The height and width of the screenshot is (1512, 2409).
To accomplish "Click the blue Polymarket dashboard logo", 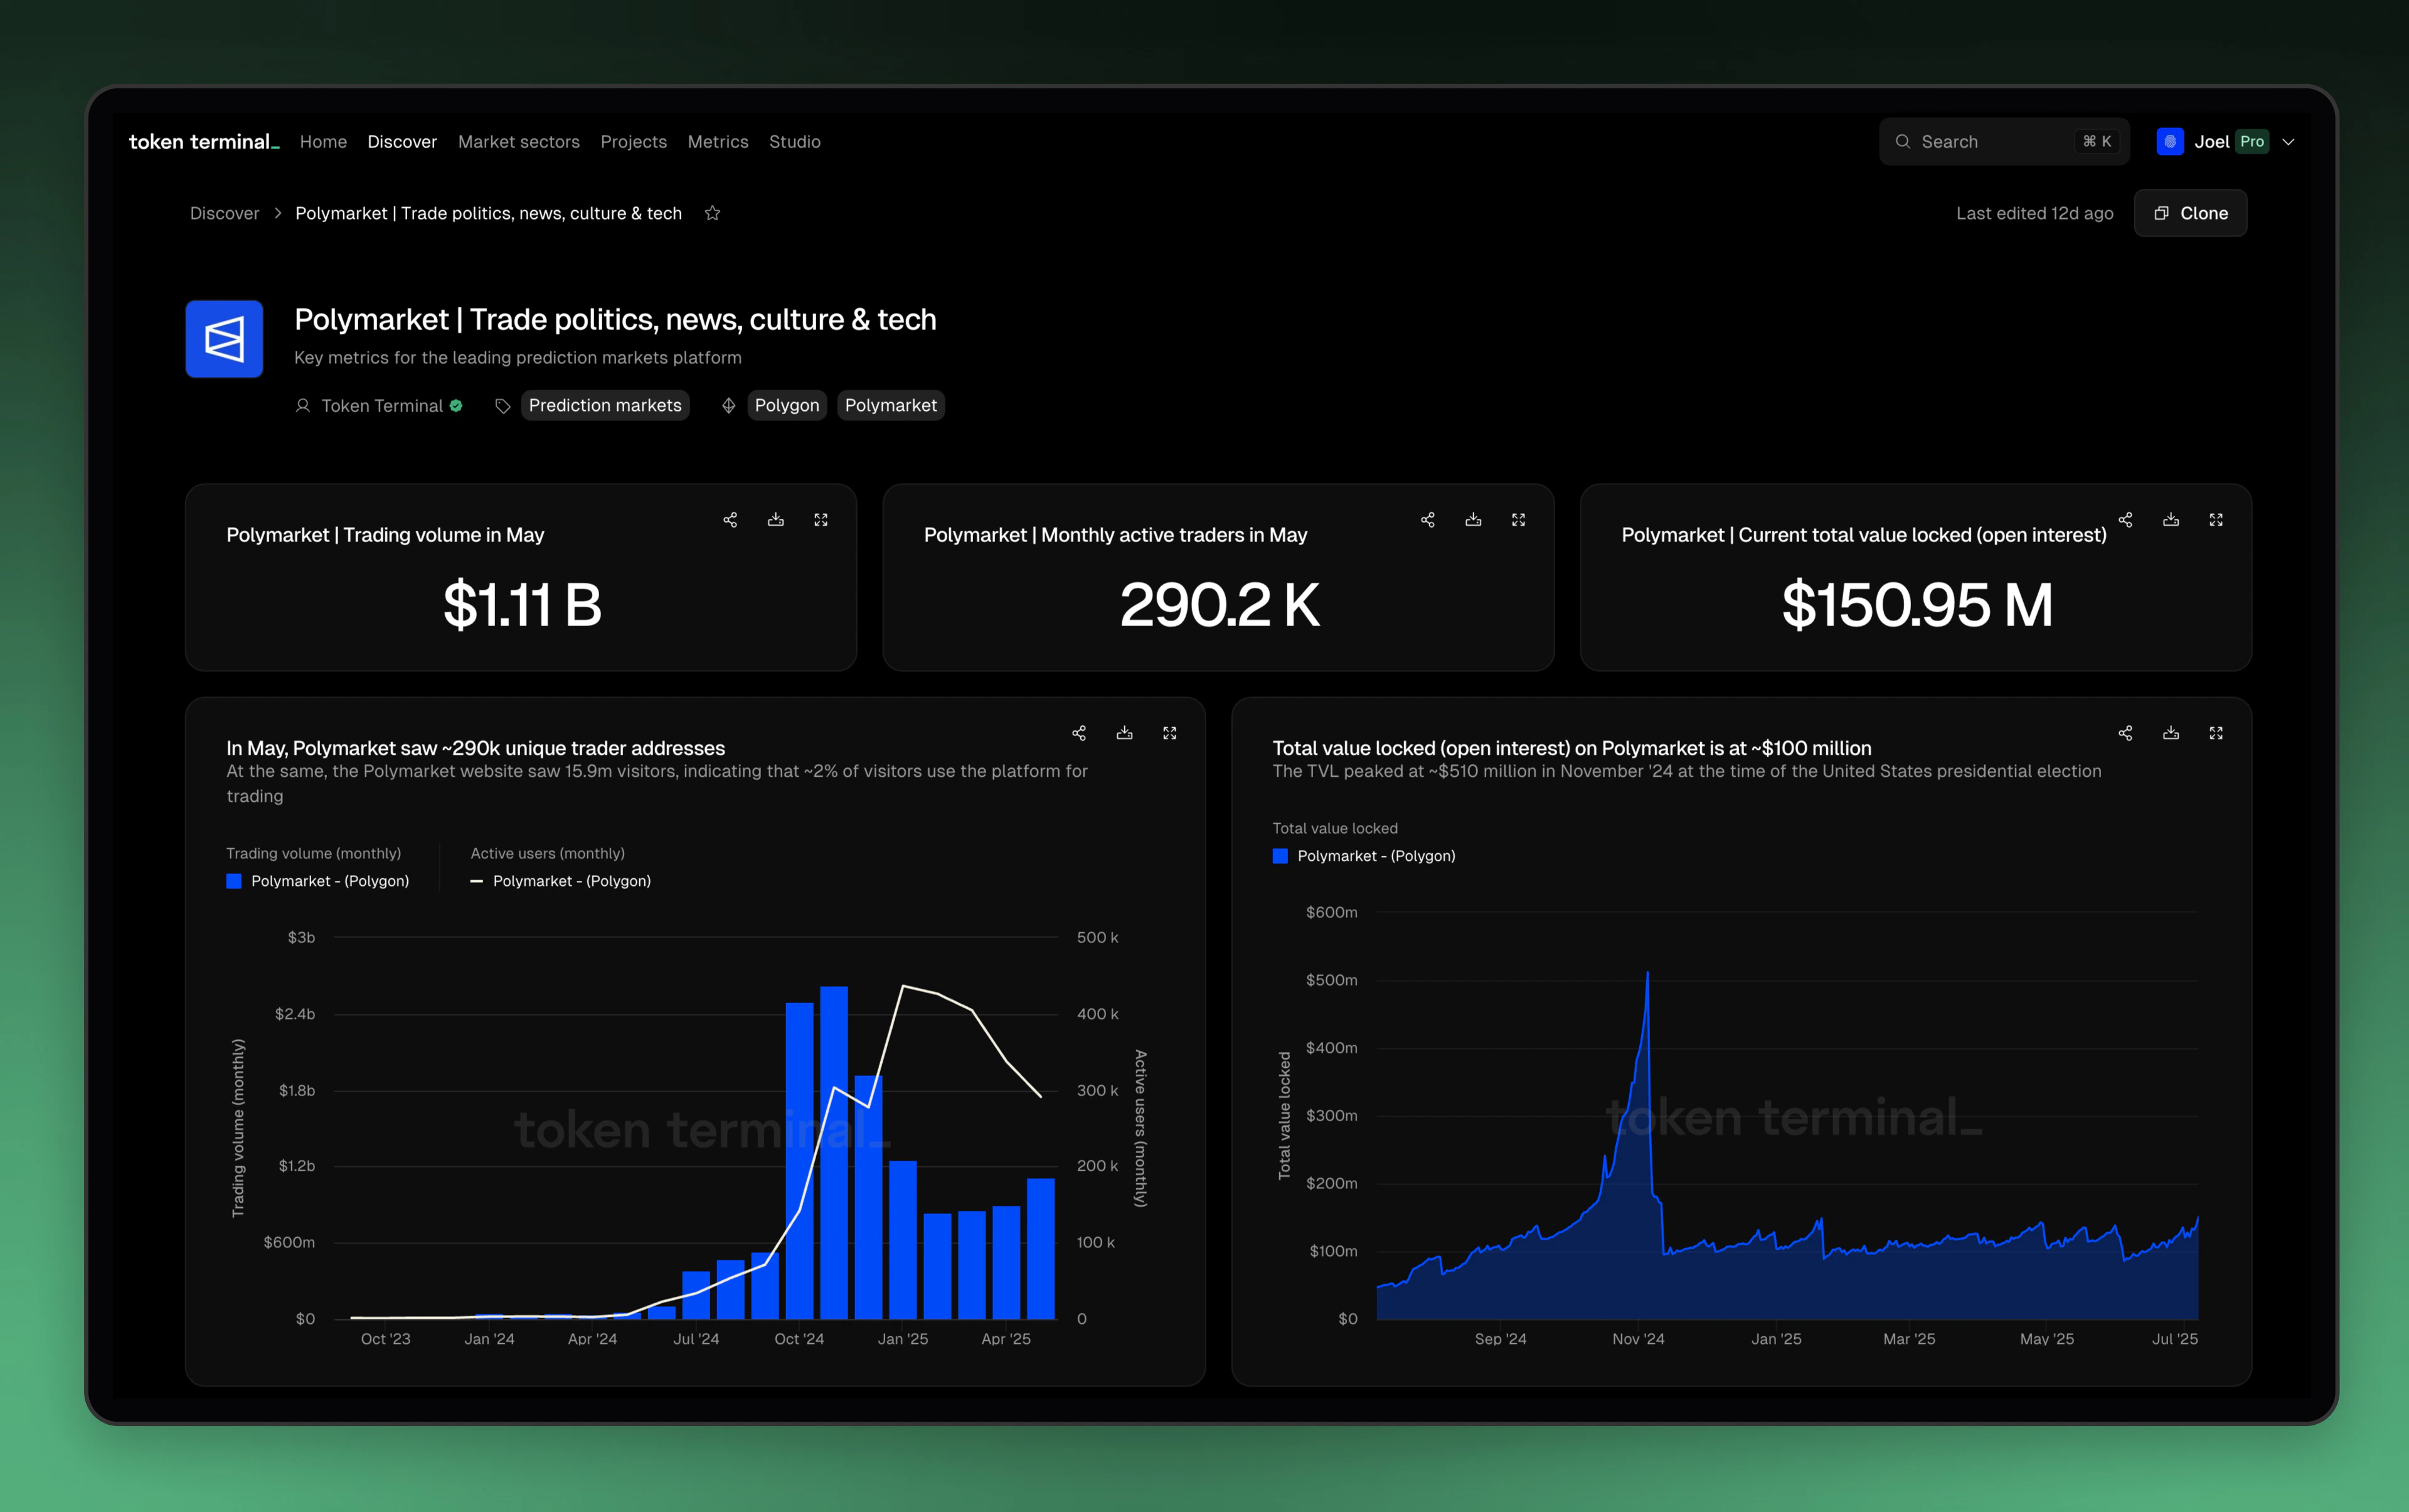I will [x=224, y=339].
